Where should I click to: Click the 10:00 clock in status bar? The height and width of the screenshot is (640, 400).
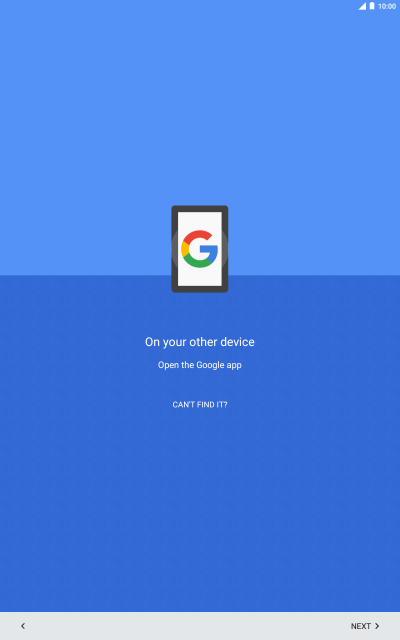pyautogui.click(x=387, y=6)
